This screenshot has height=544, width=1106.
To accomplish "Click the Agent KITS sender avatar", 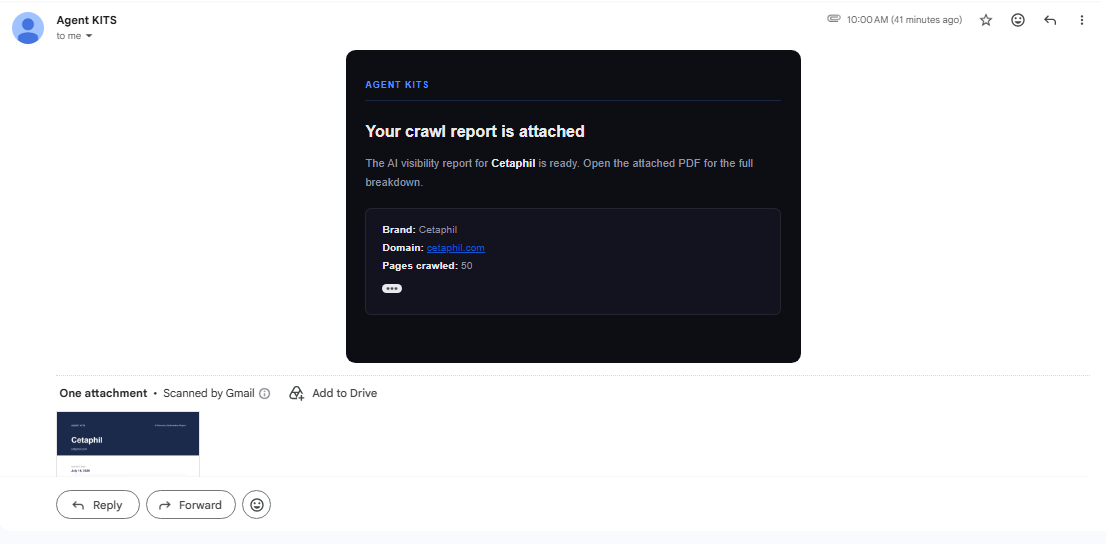I will (28, 28).
